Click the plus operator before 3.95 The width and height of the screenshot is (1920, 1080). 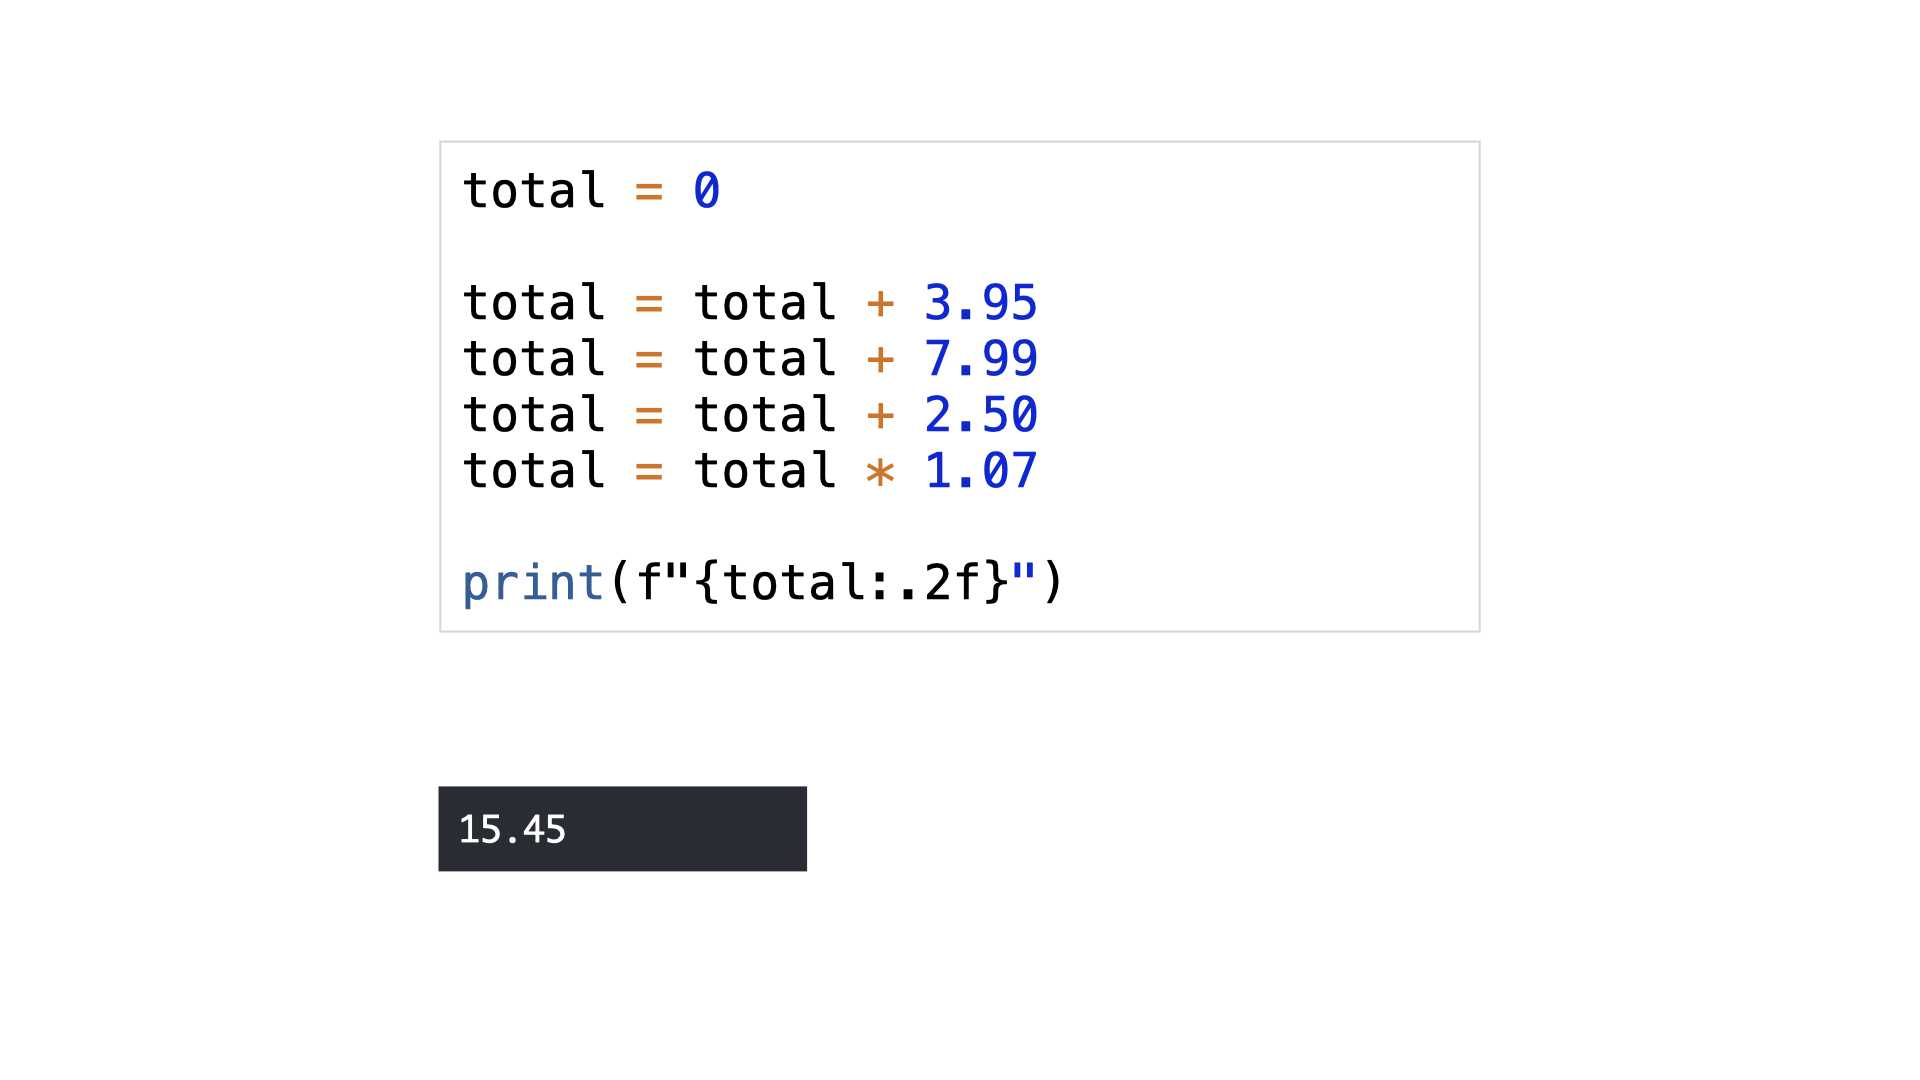coord(880,304)
